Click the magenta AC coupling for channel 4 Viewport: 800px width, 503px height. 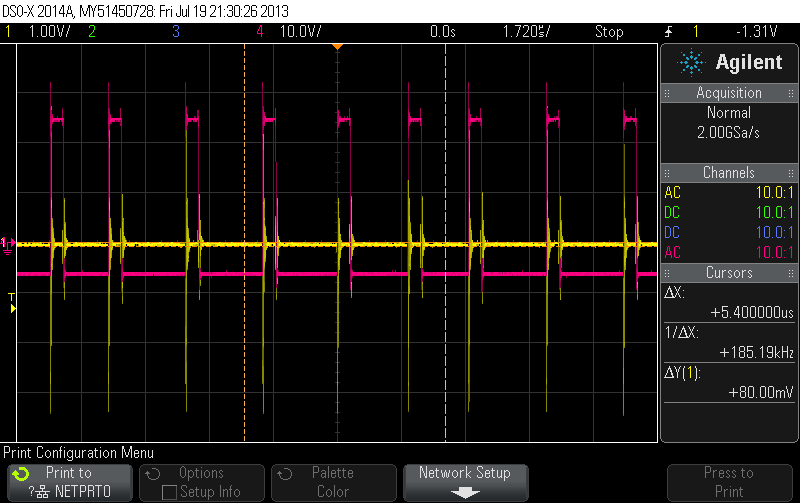tap(672, 253)
